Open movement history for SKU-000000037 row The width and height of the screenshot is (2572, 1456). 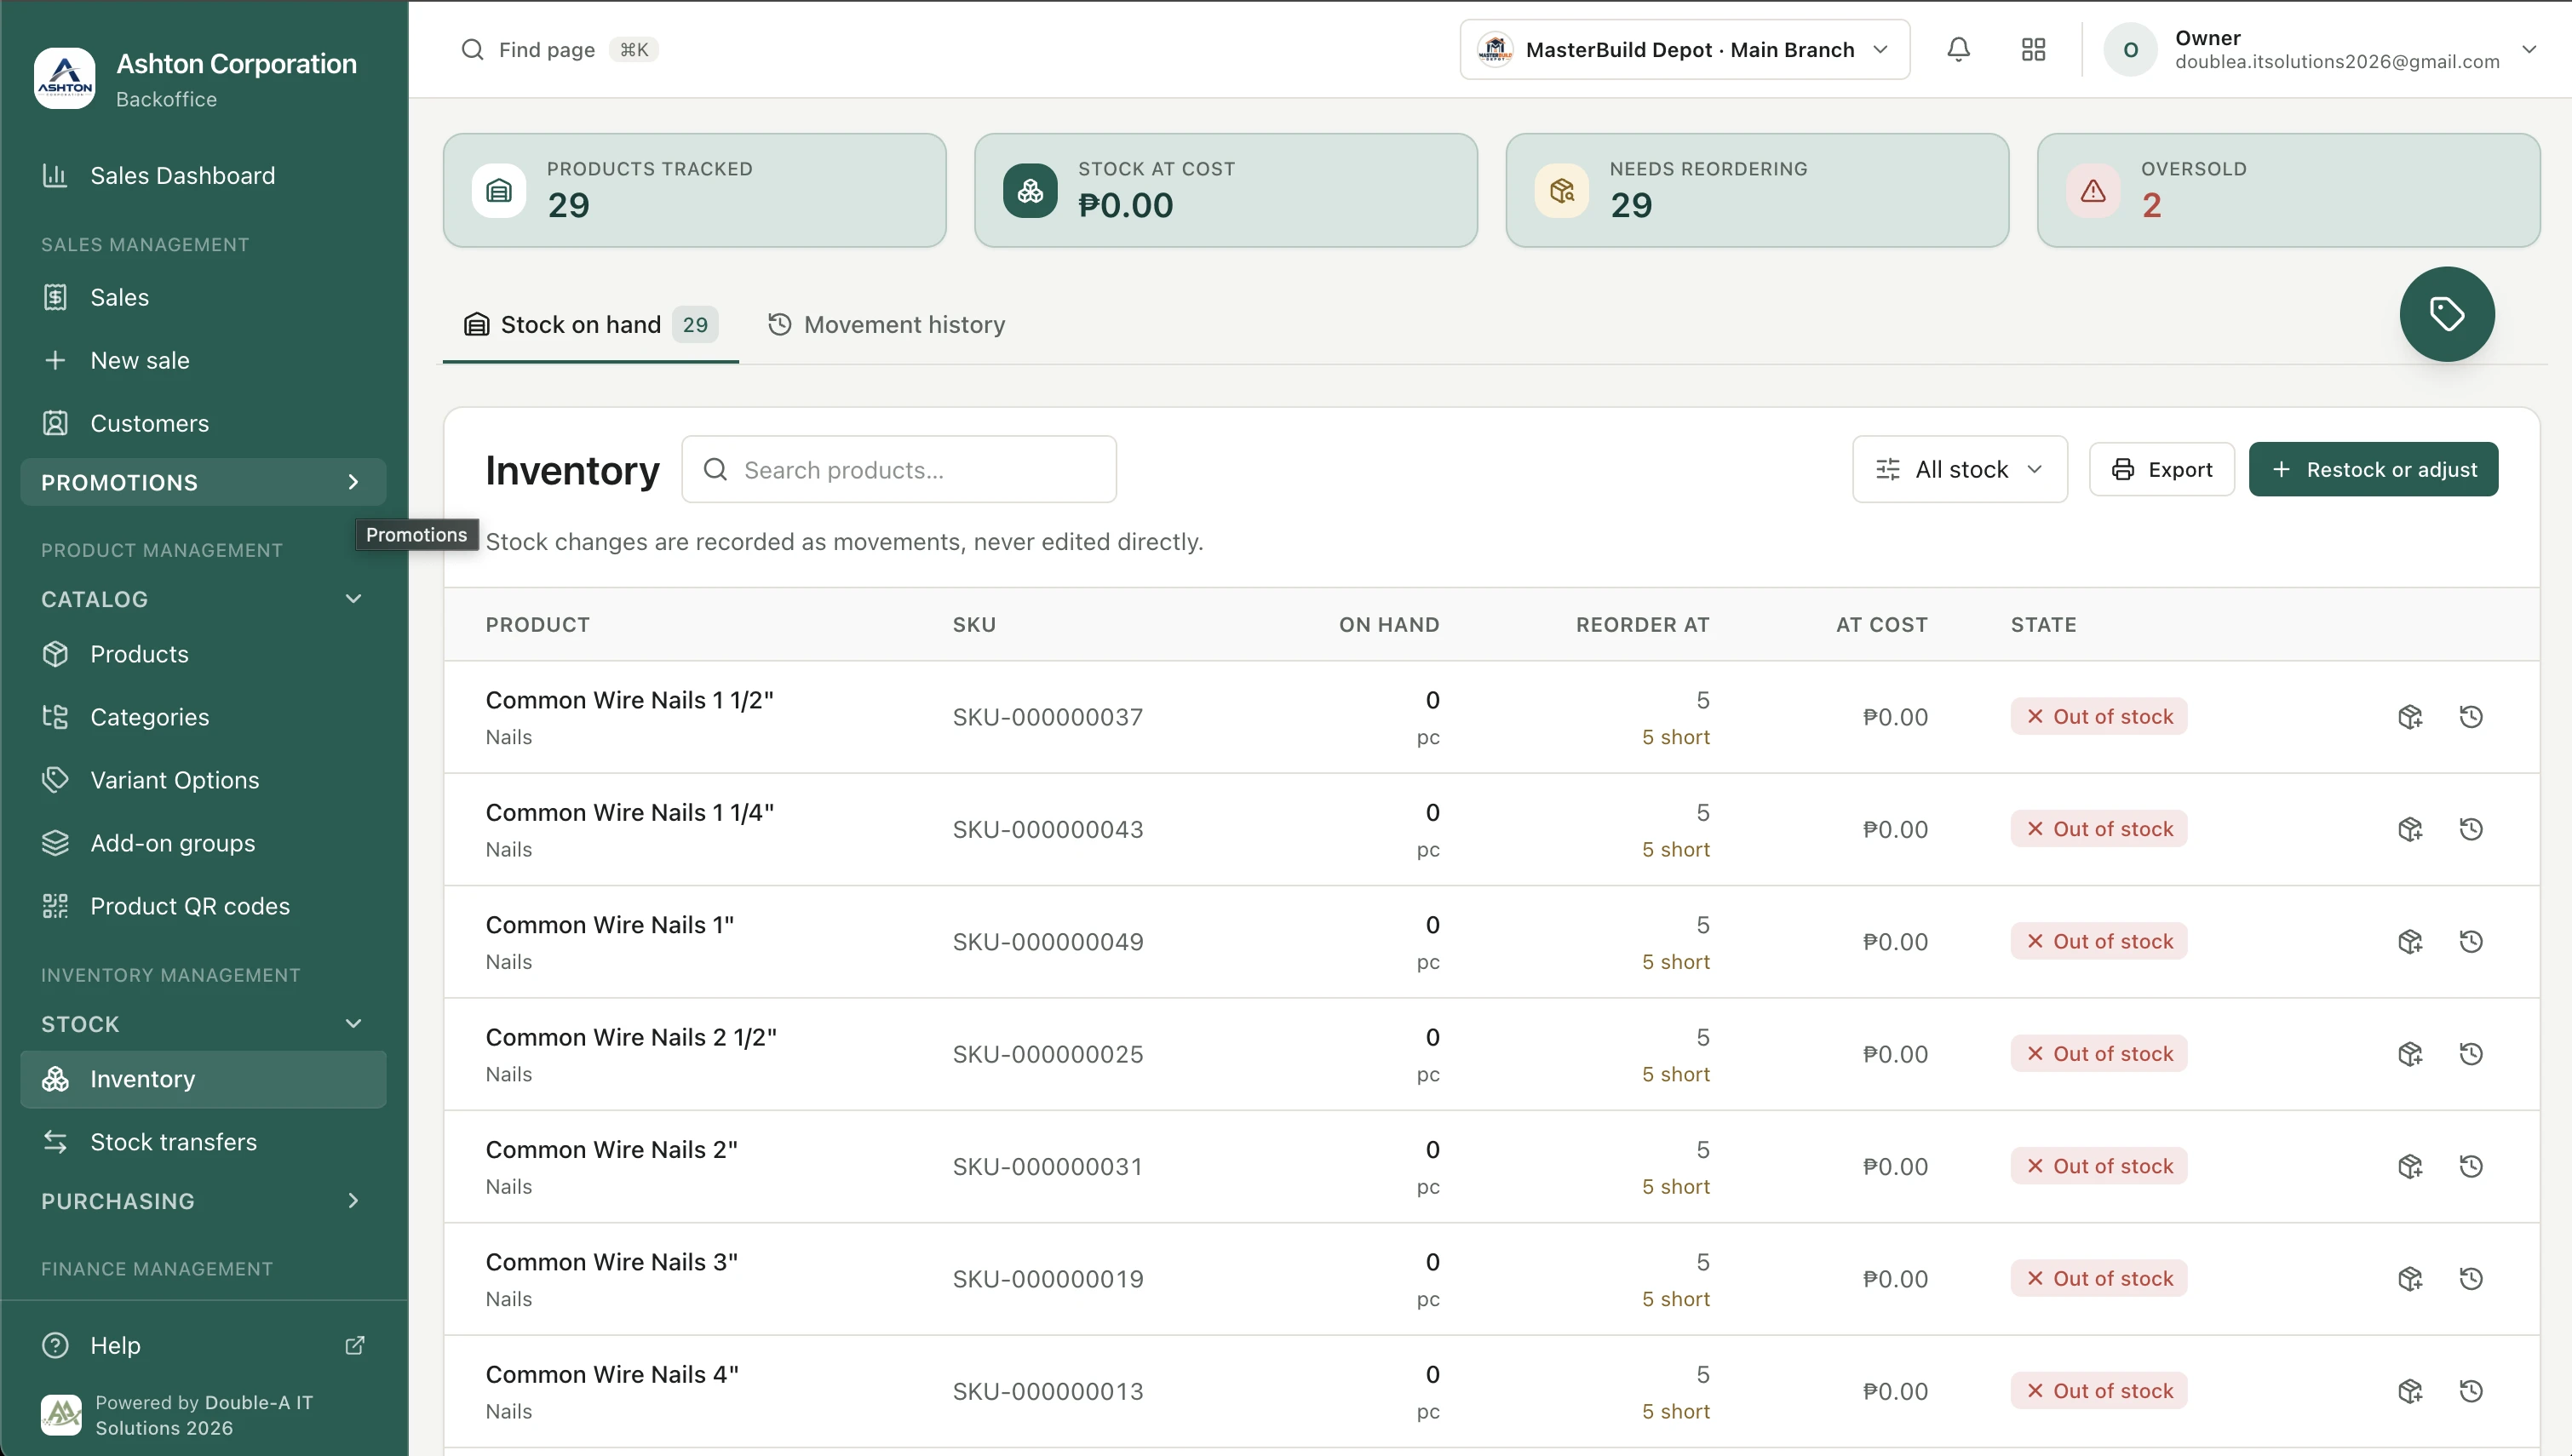[2470, 716]
